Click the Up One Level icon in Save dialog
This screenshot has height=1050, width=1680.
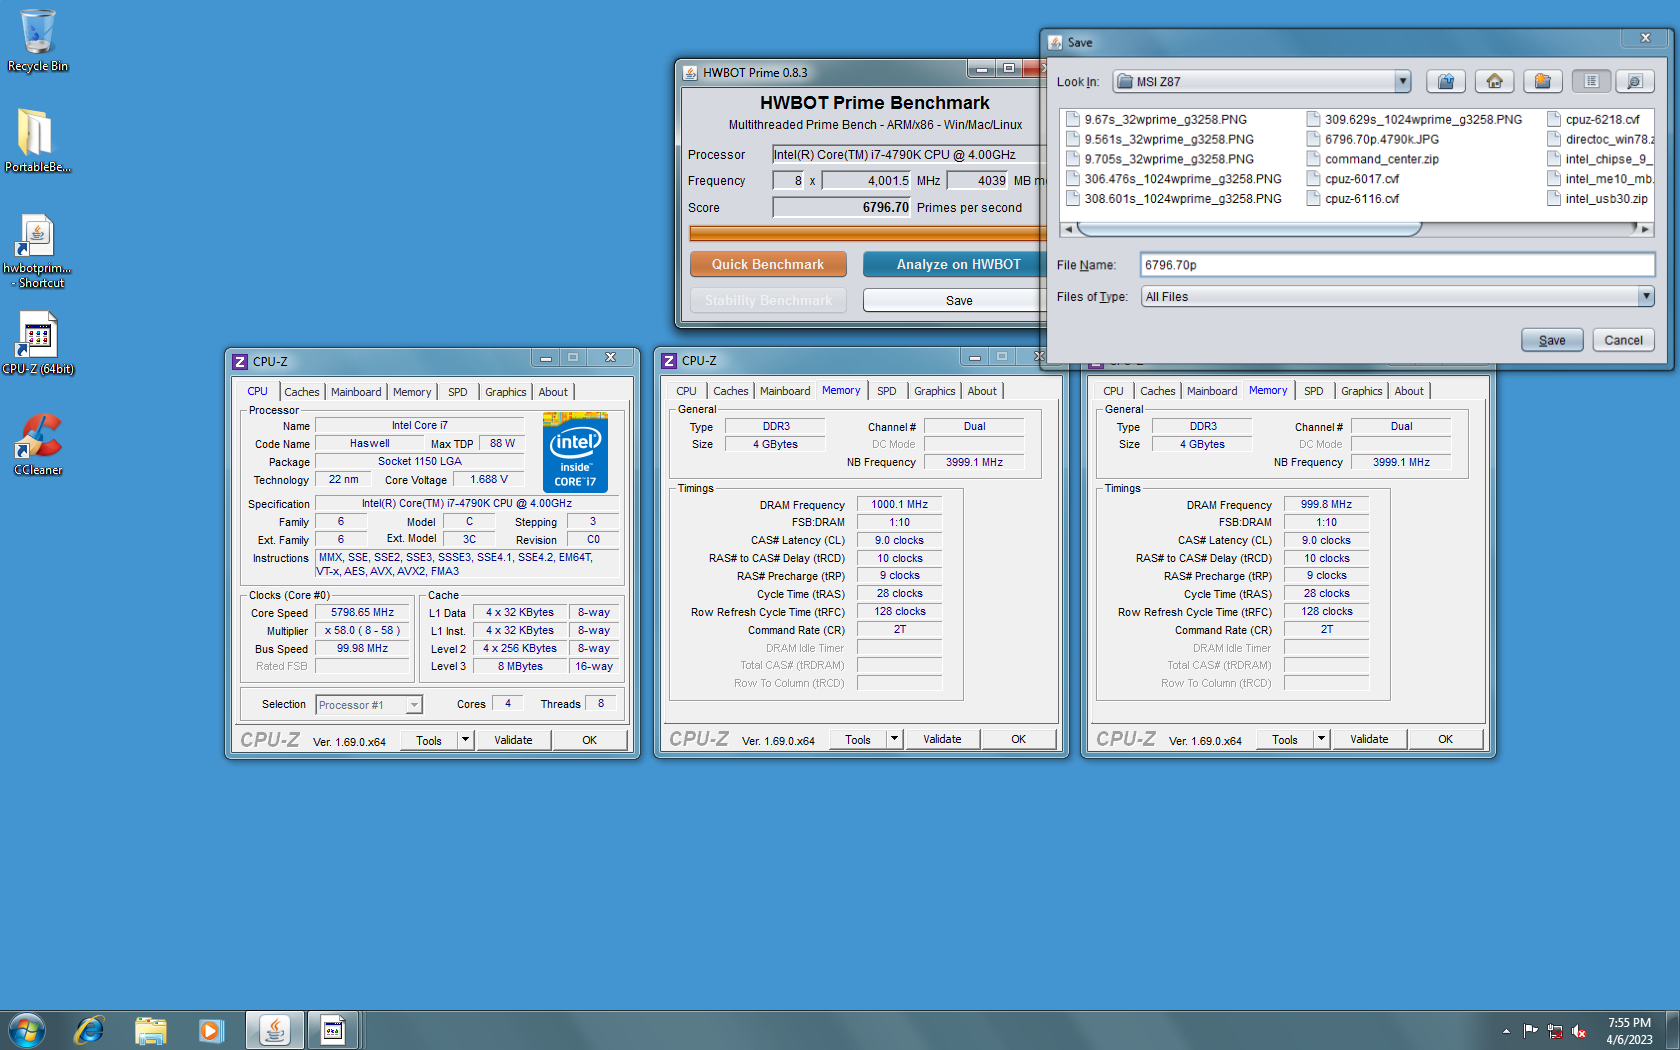[x=1446, y=82]
